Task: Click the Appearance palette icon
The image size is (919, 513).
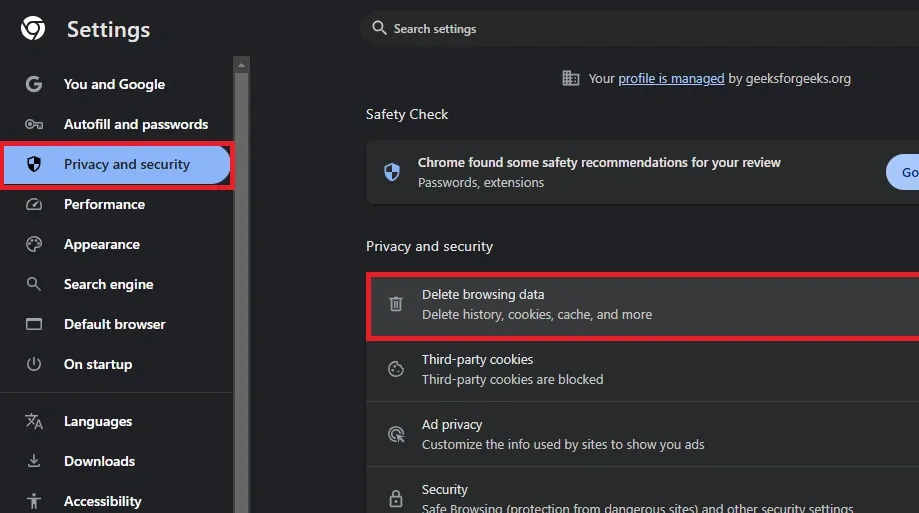Action: 34,244
